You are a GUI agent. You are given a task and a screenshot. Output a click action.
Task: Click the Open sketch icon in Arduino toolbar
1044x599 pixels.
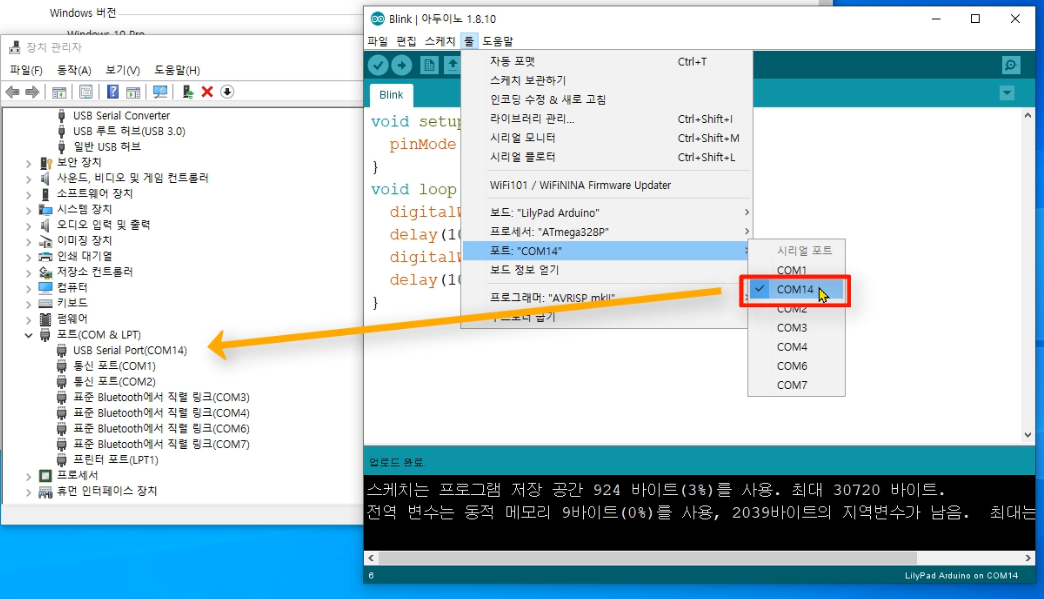452,65
